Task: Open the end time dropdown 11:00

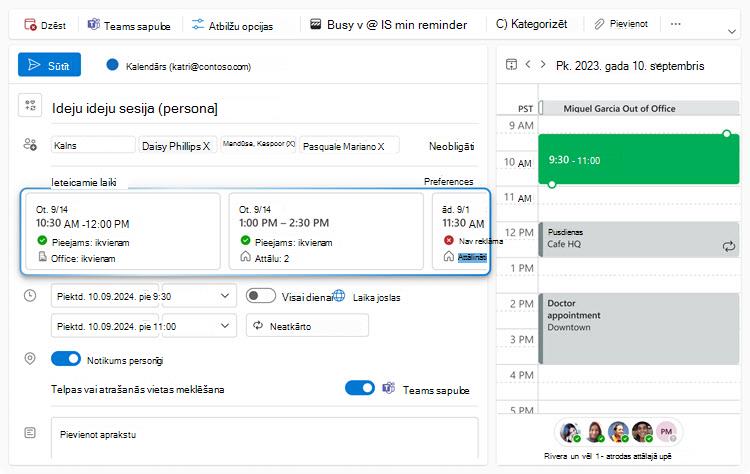Action: 199,326
